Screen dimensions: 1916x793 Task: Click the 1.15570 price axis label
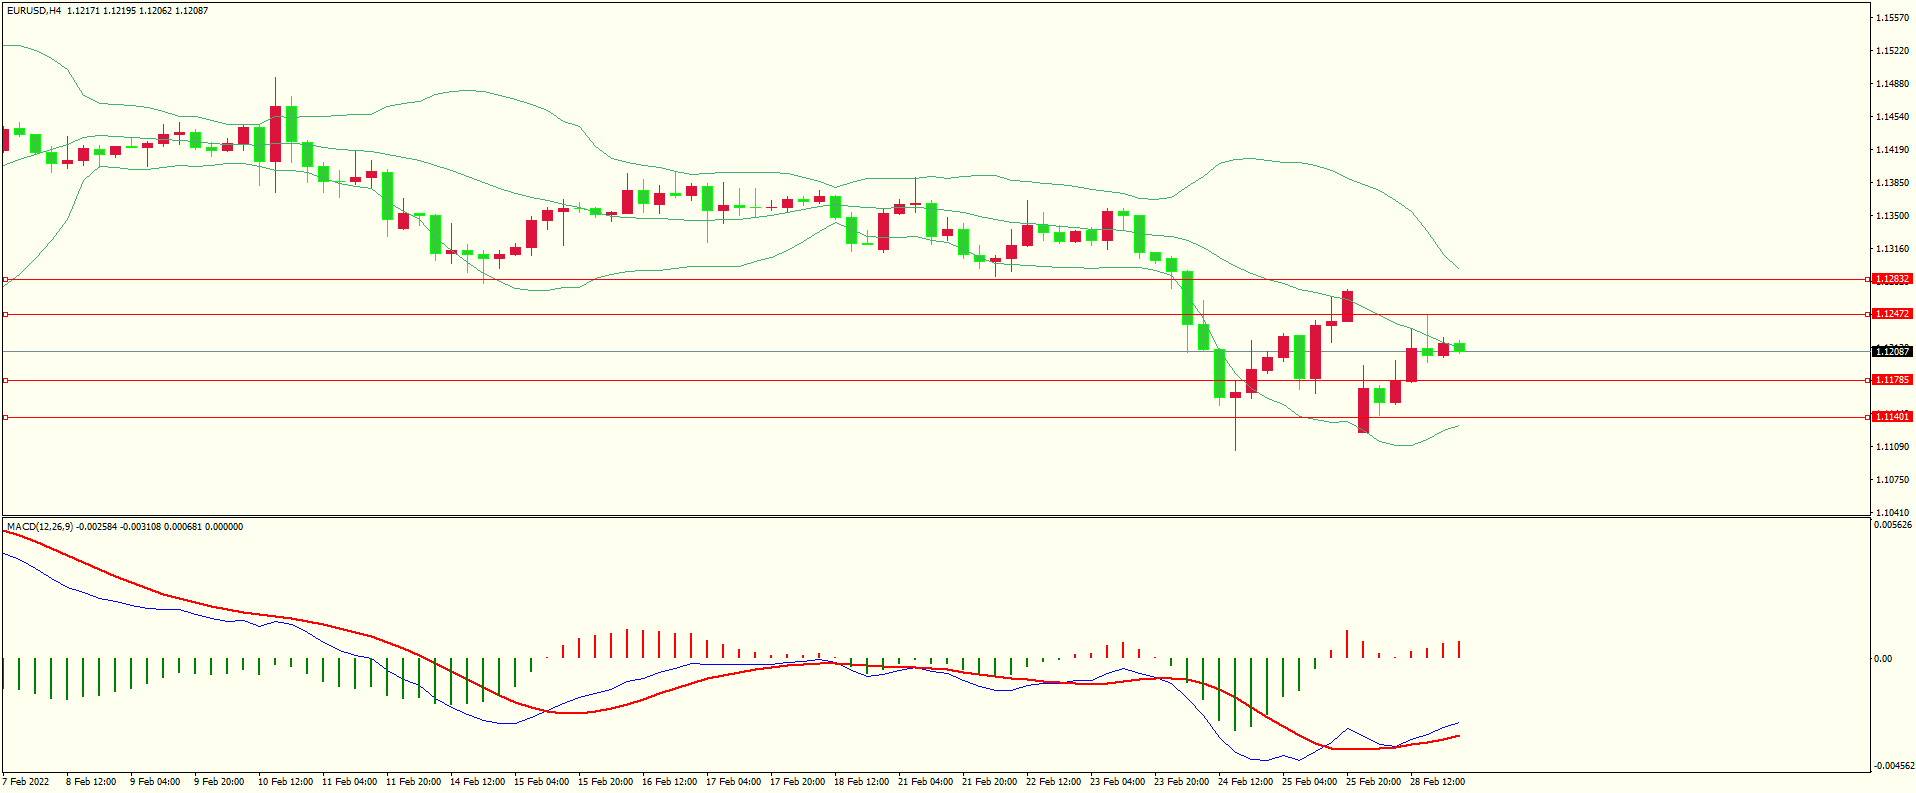tap(1893, 18)
